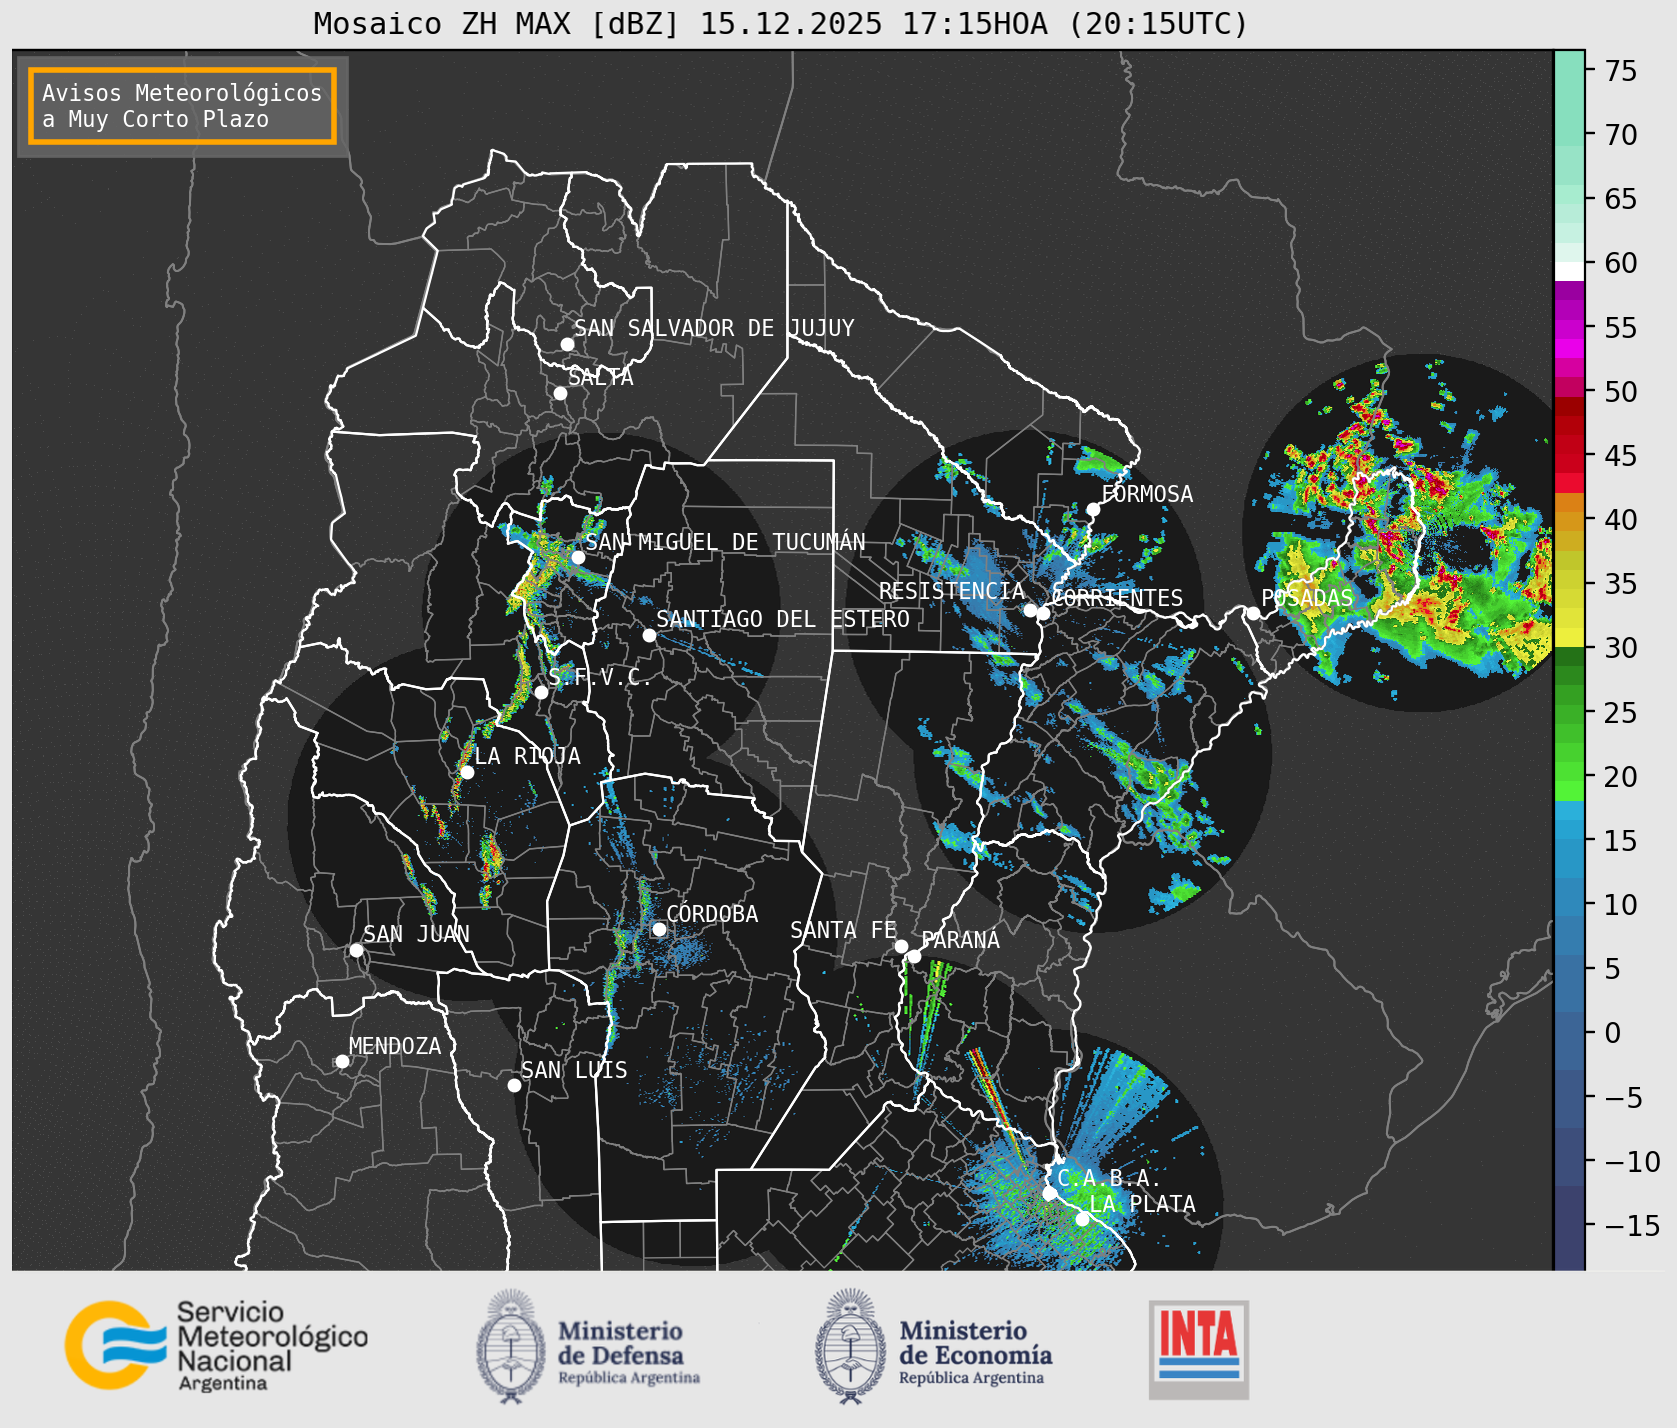Click the 0 tick label on the colorbar
Screen dimensions: 1677x1428
(x=1612, y=1033)
